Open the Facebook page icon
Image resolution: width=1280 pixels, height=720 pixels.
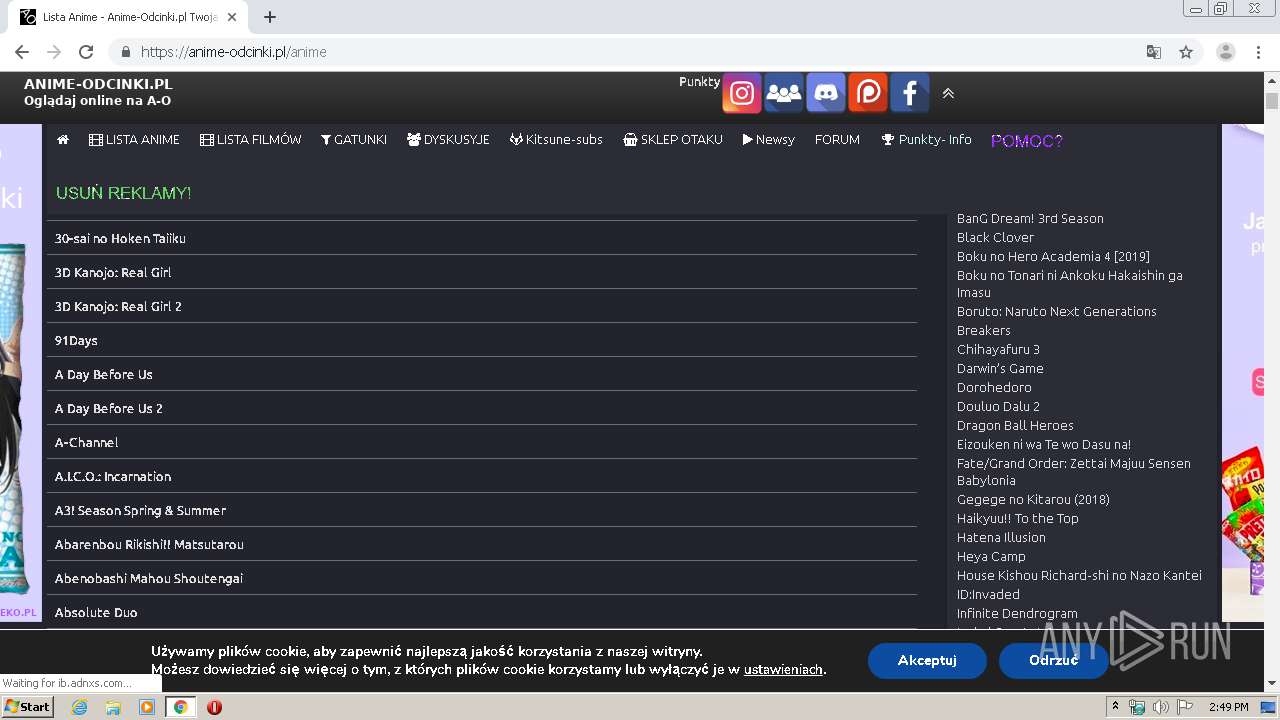pos(909,93)
